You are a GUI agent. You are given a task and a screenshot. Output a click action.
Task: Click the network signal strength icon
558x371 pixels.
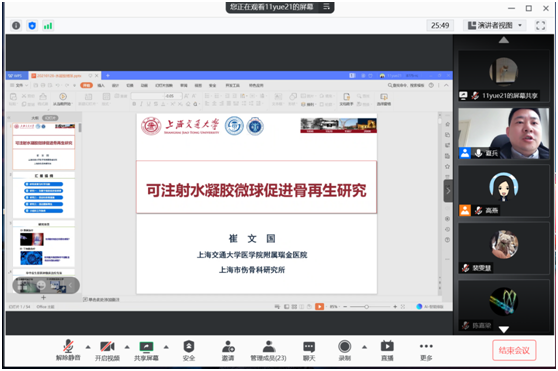[48, 26]
